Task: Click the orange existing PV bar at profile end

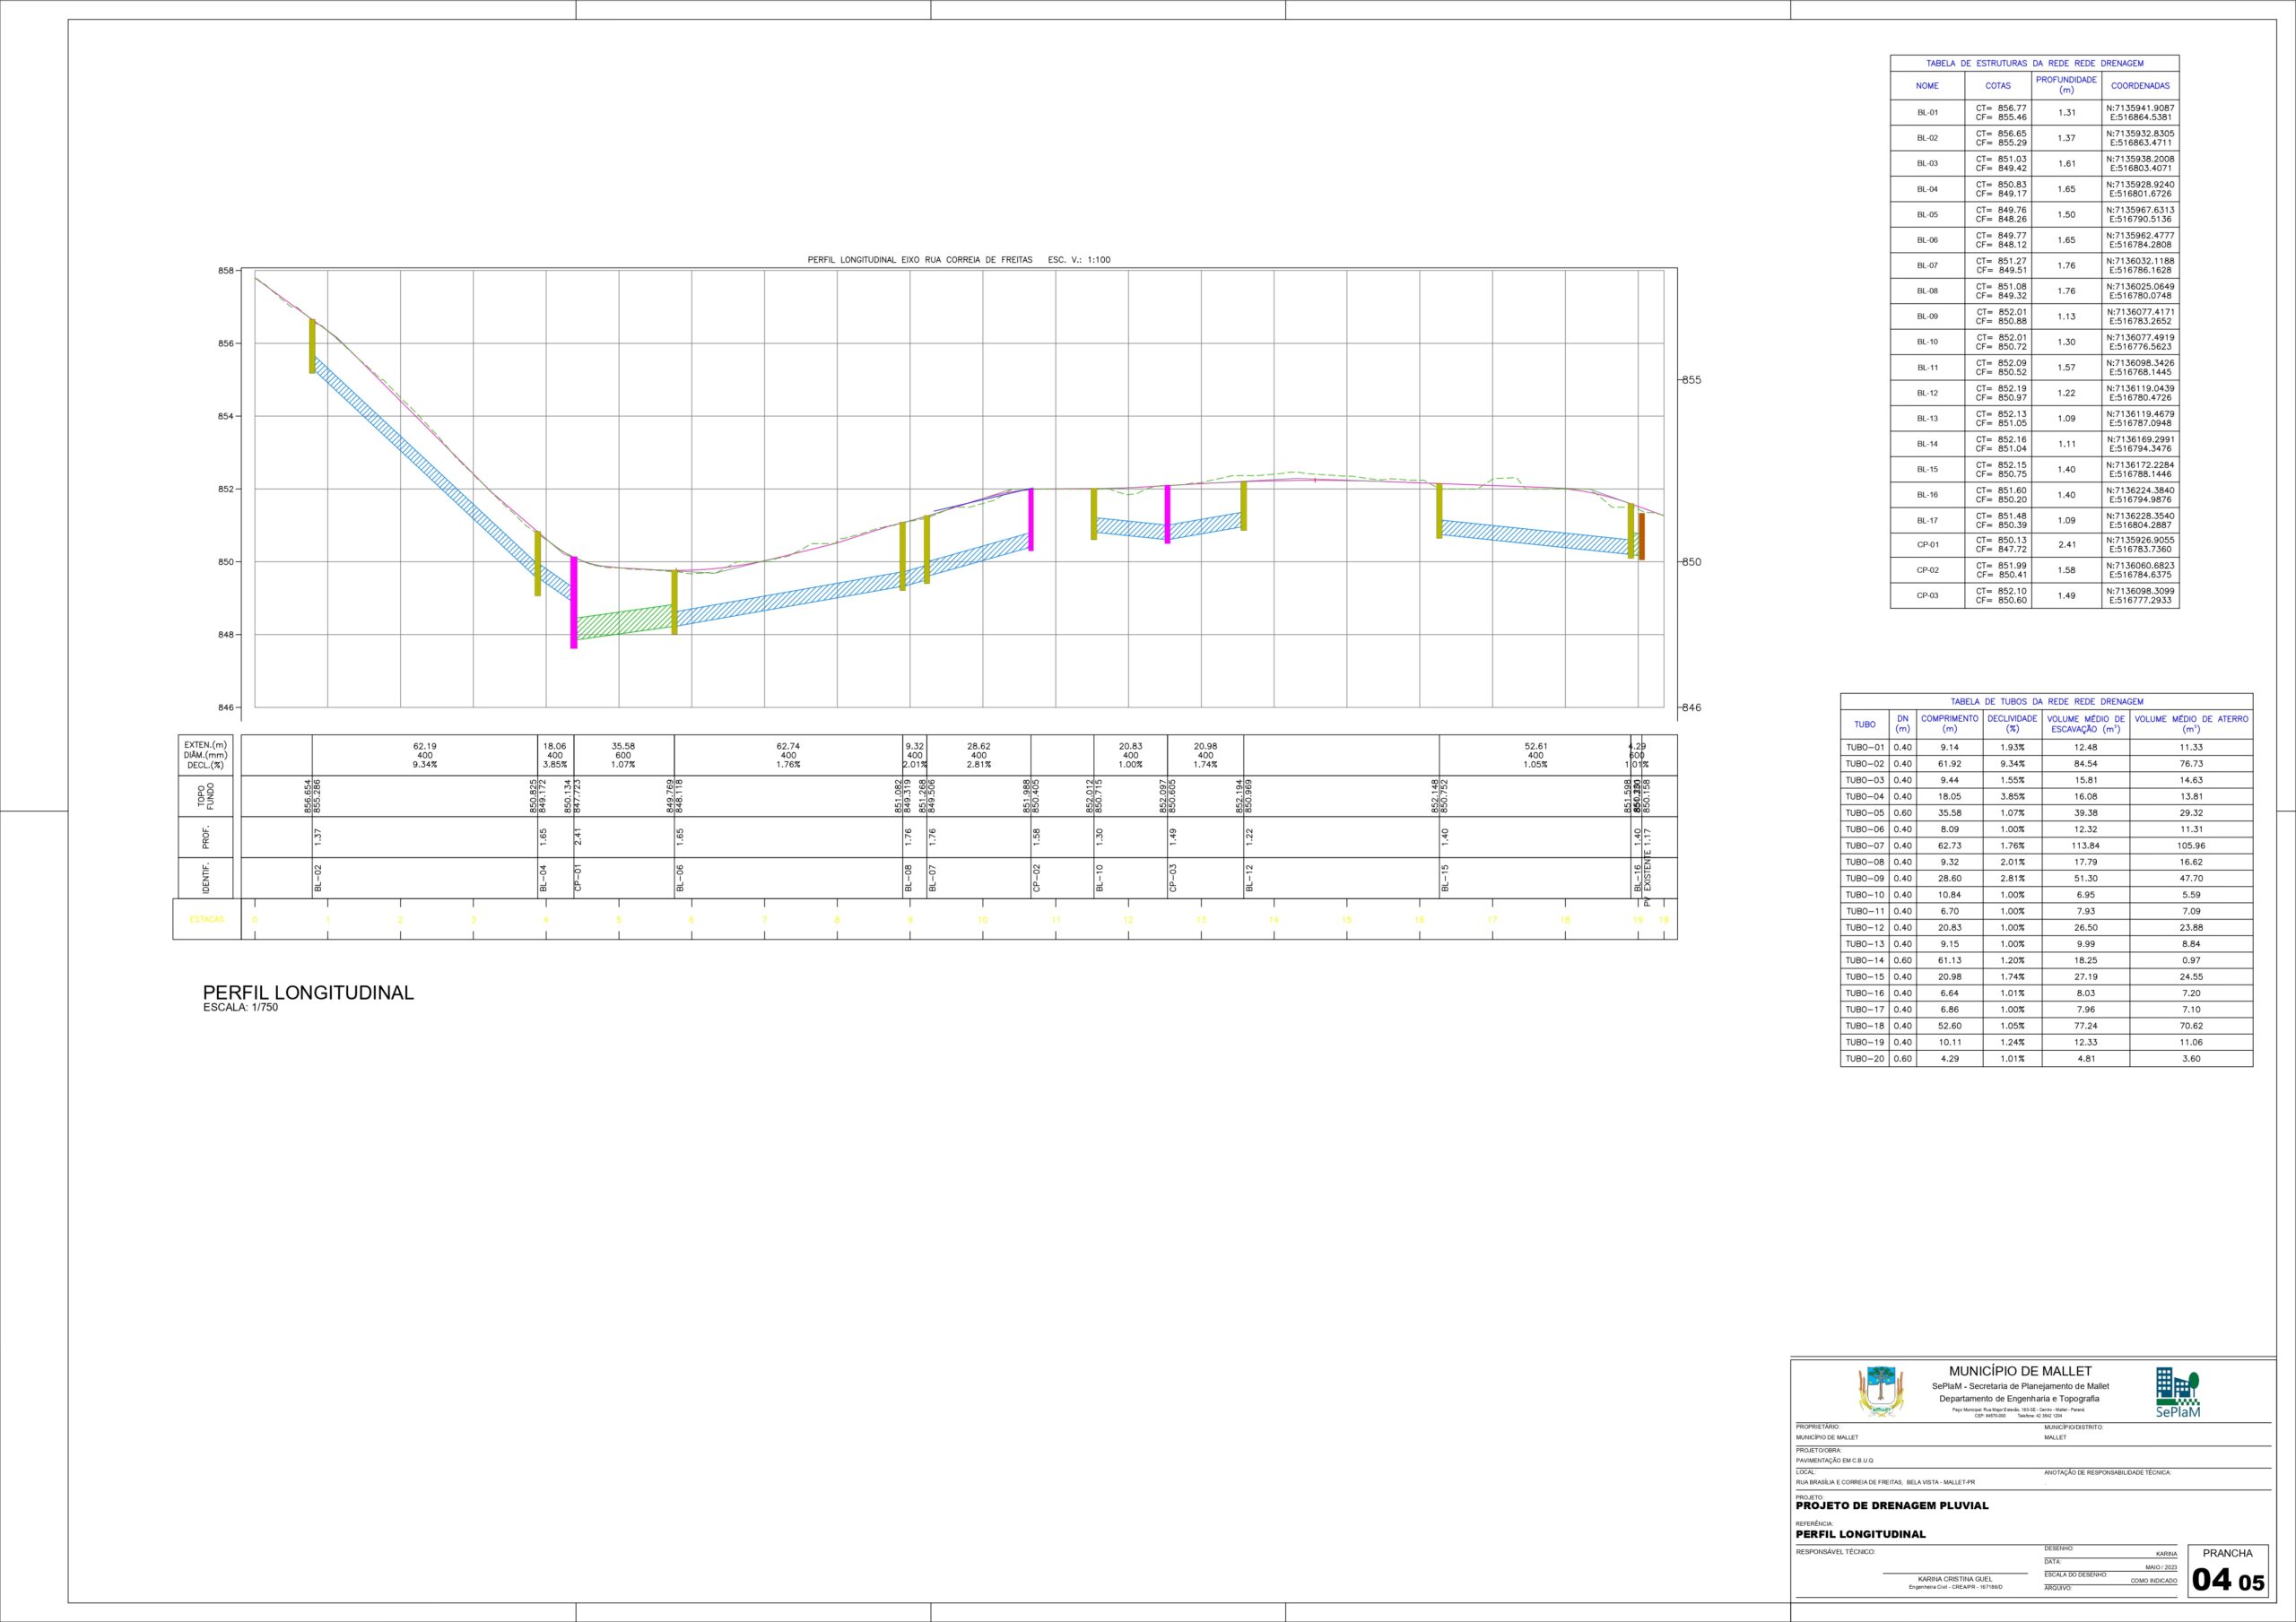Action: point(1641,536)
